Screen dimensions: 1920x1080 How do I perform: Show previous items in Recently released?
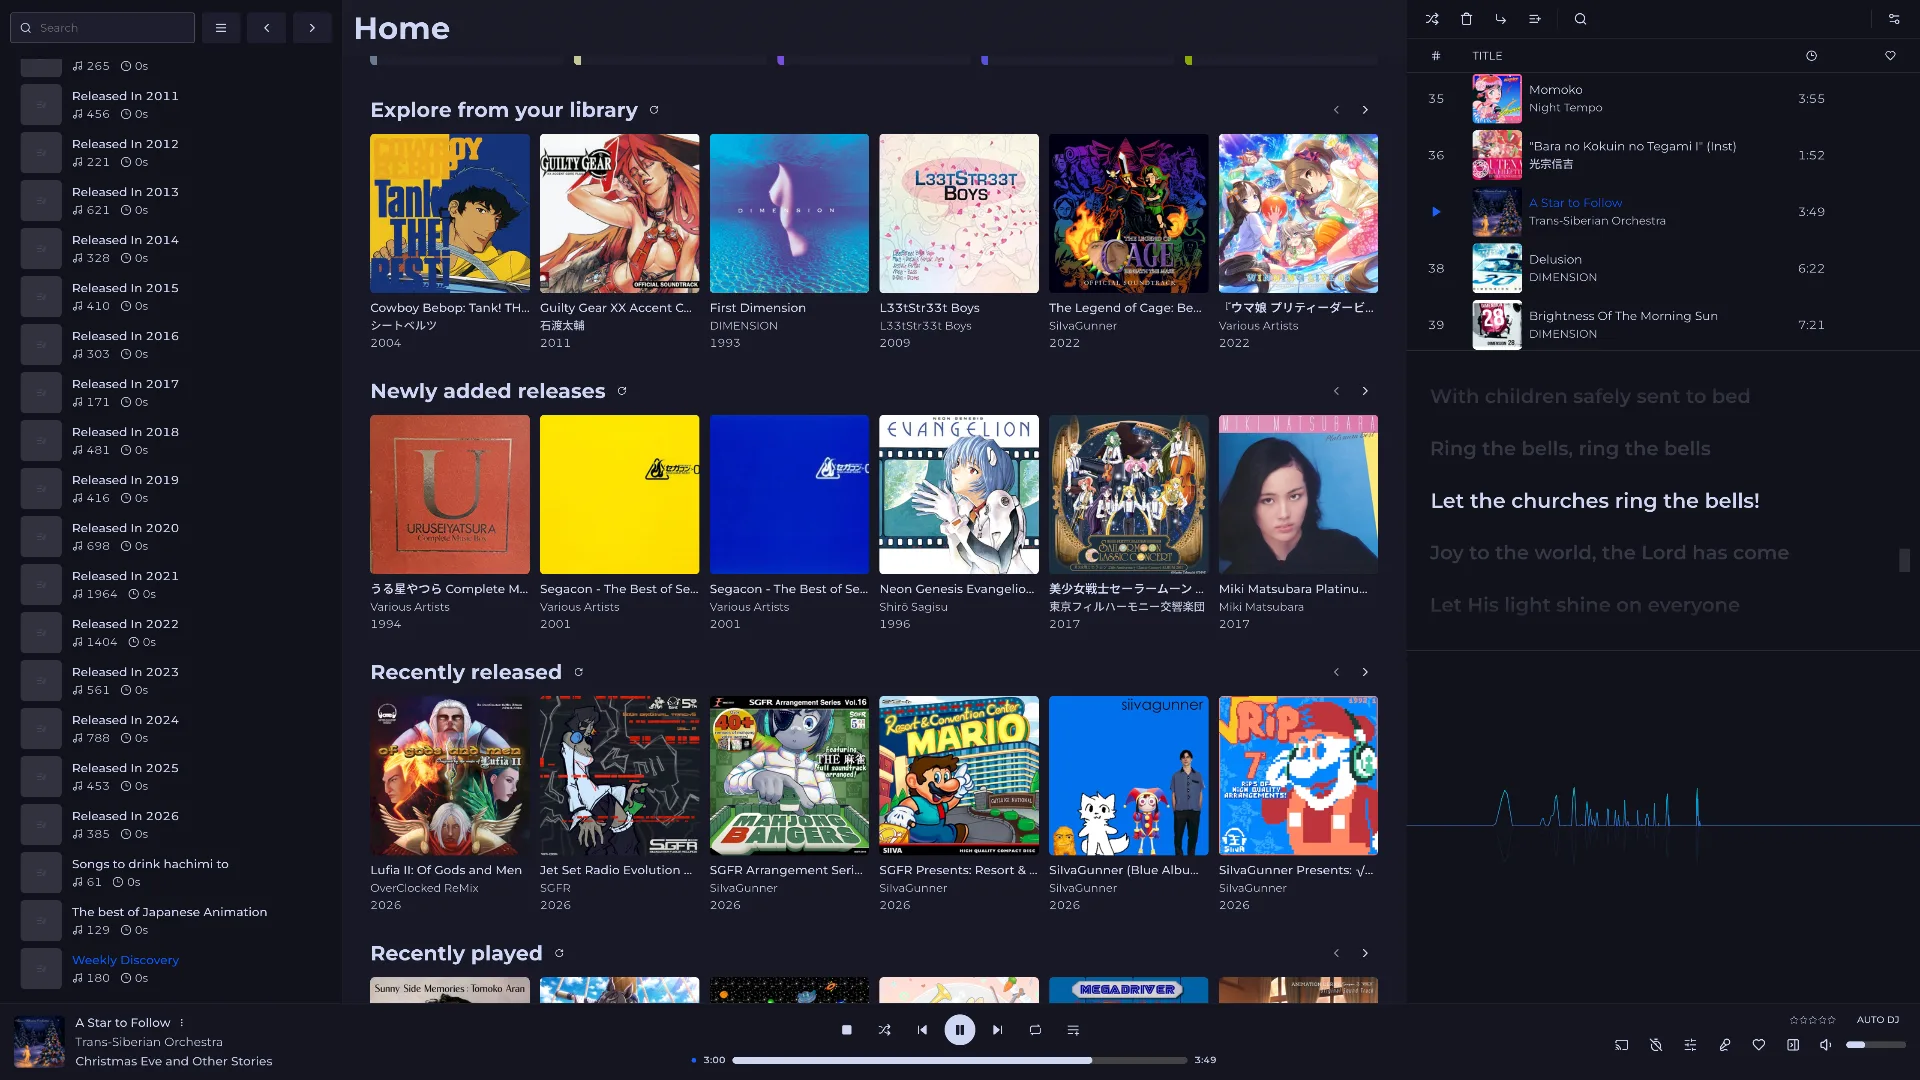coord(1336,672)
